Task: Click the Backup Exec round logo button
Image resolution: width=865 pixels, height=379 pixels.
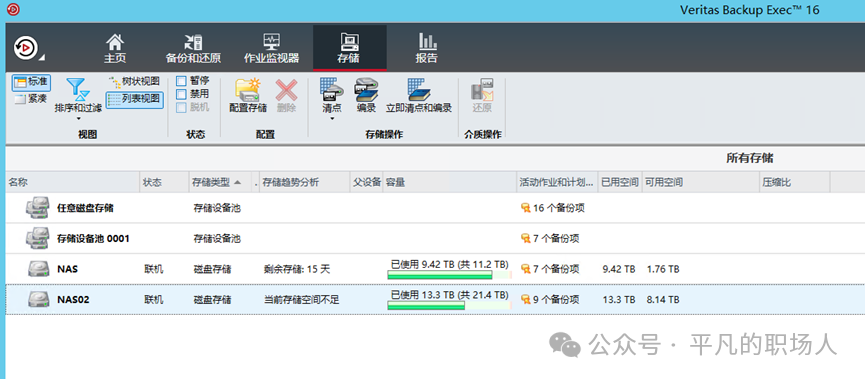Action: (24, 48)
